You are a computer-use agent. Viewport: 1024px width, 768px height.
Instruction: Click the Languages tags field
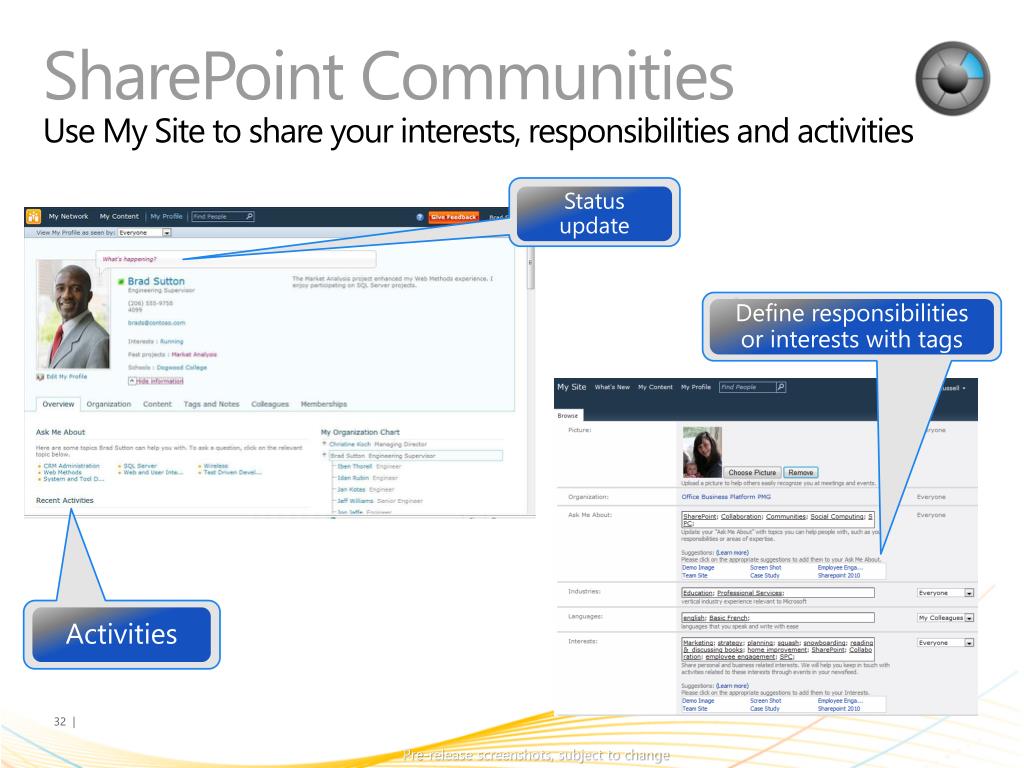coord(777,618)
